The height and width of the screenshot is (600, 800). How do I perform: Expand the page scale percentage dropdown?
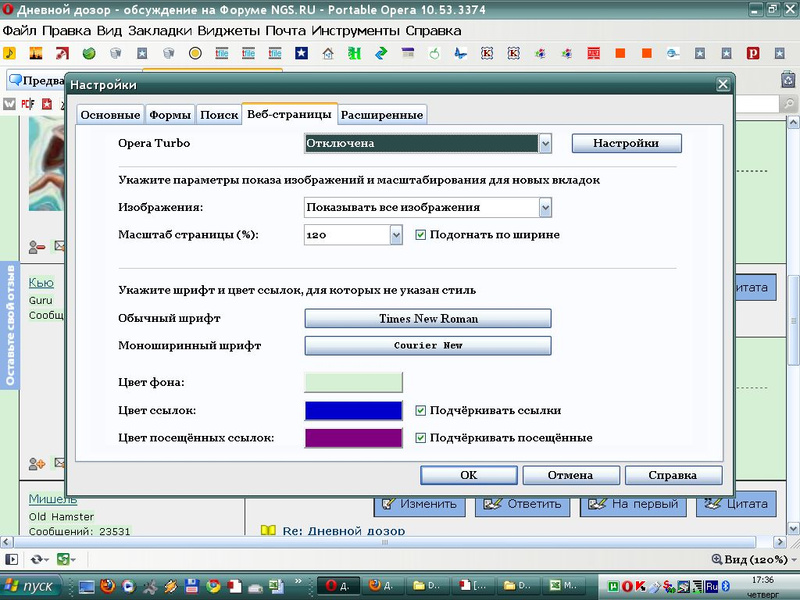point(395,235)
